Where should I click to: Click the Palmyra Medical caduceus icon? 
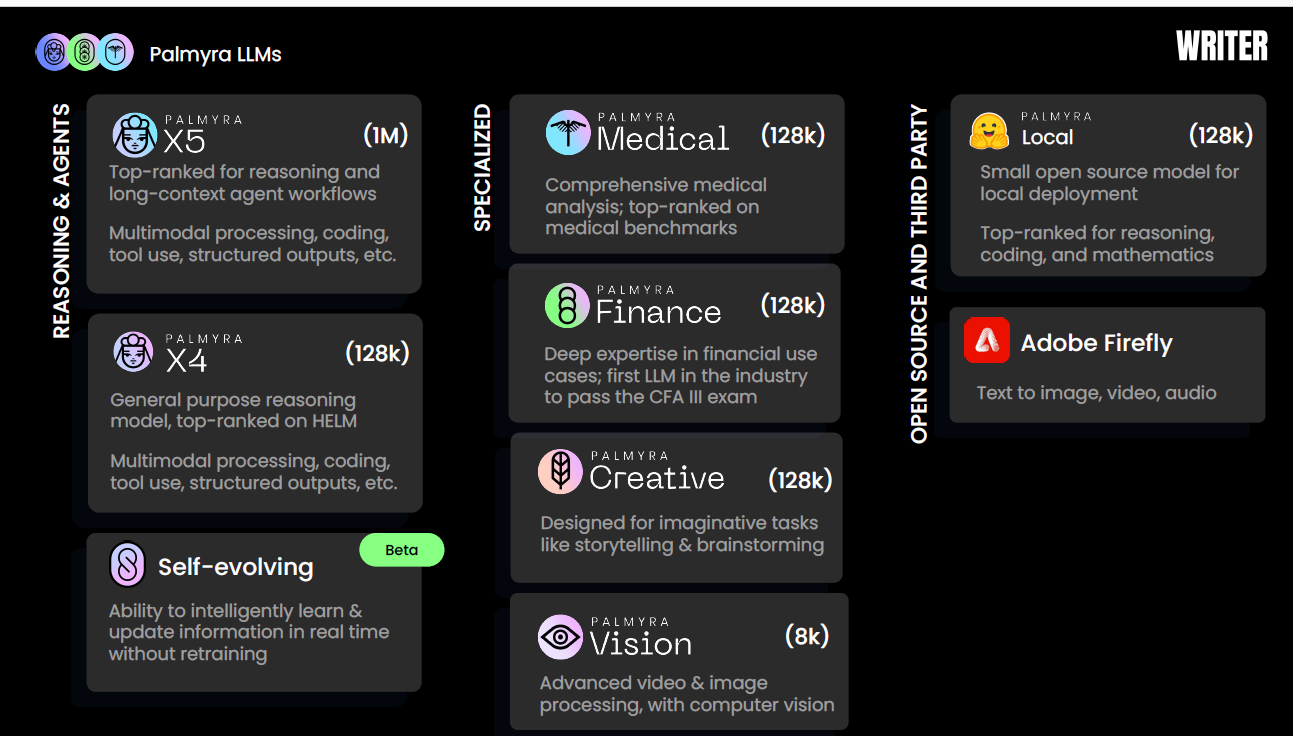pyautogui.click(x=568, y=133)
